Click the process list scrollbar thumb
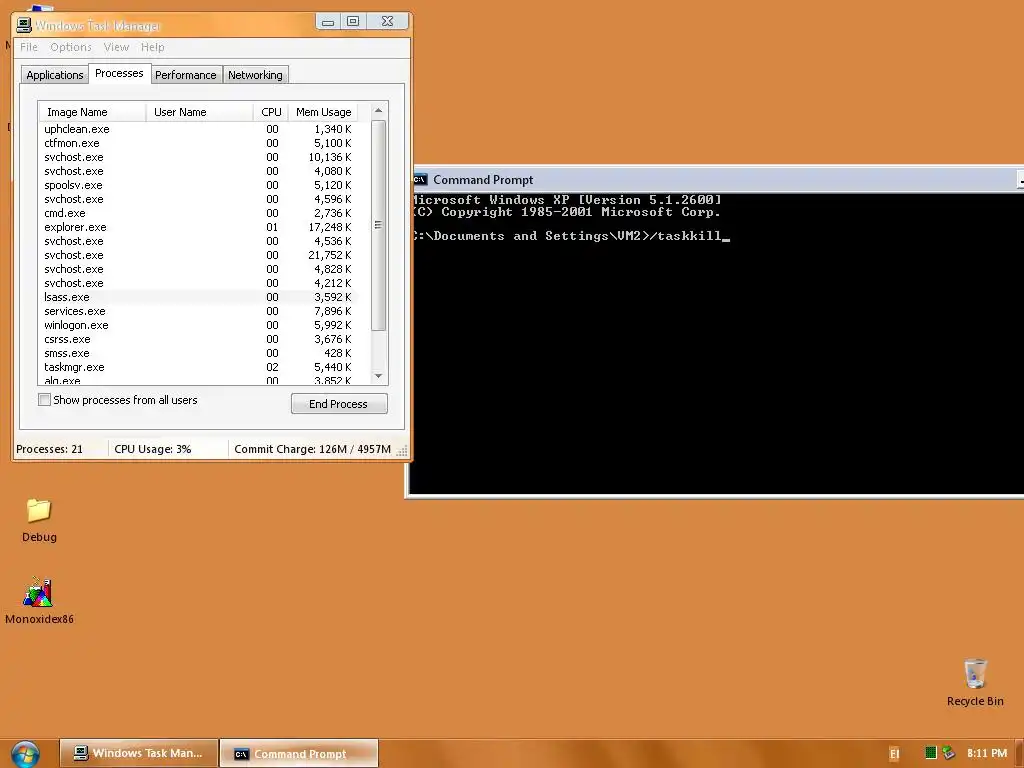The height and width of the screenshot is (768, 1024). tap(378, 225)
